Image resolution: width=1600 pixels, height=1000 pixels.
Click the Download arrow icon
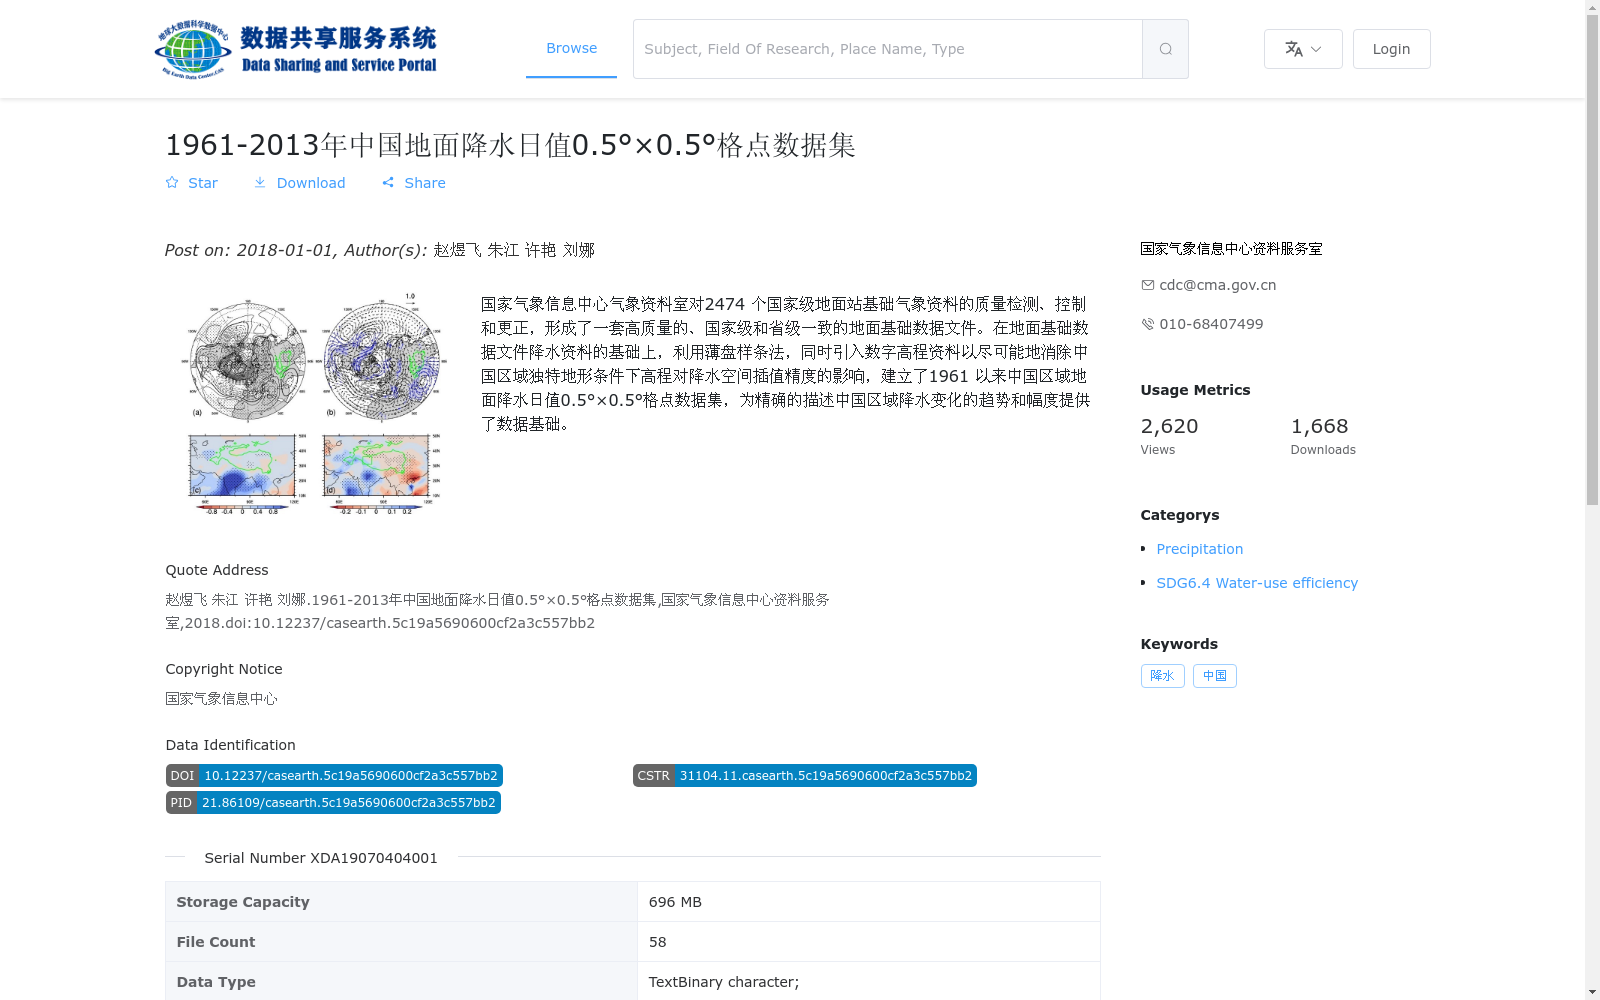(x=260, y=183)
